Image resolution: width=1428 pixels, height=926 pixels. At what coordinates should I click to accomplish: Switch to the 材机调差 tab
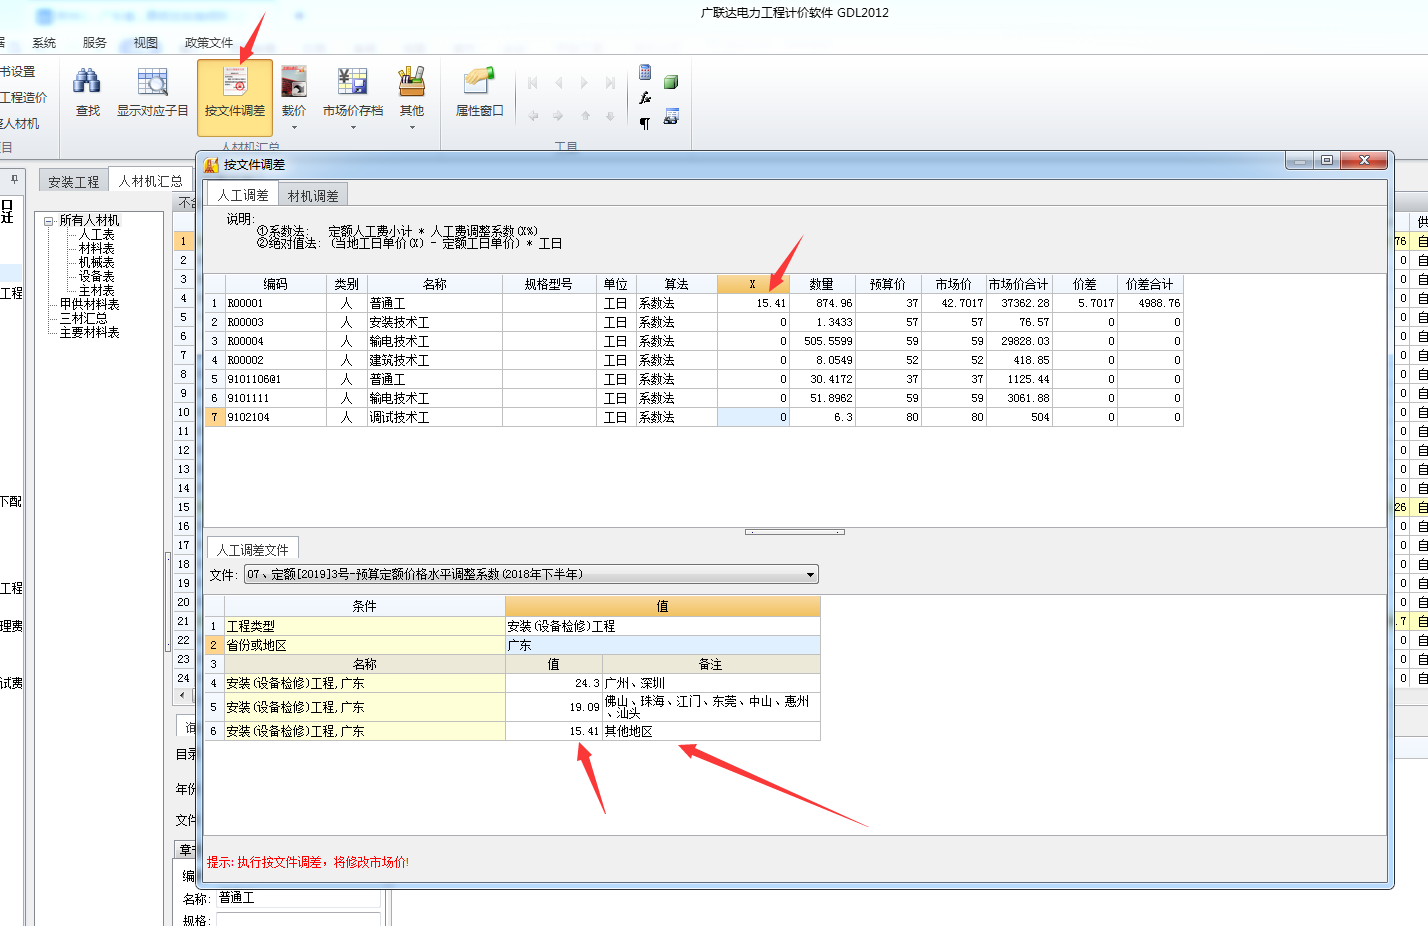313,195
